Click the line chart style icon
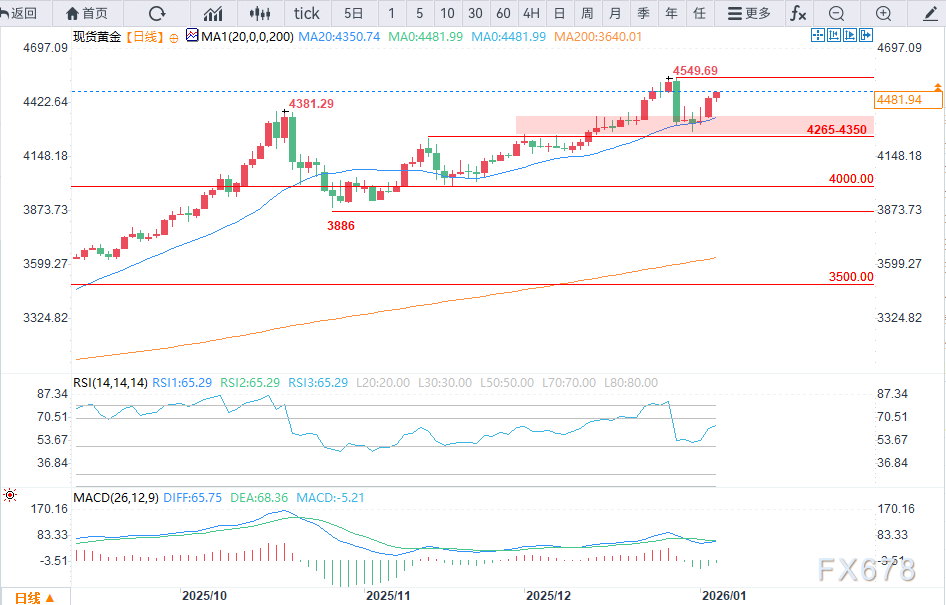The width and height of the screenshot is (946, 605). [x=213, y=13]
